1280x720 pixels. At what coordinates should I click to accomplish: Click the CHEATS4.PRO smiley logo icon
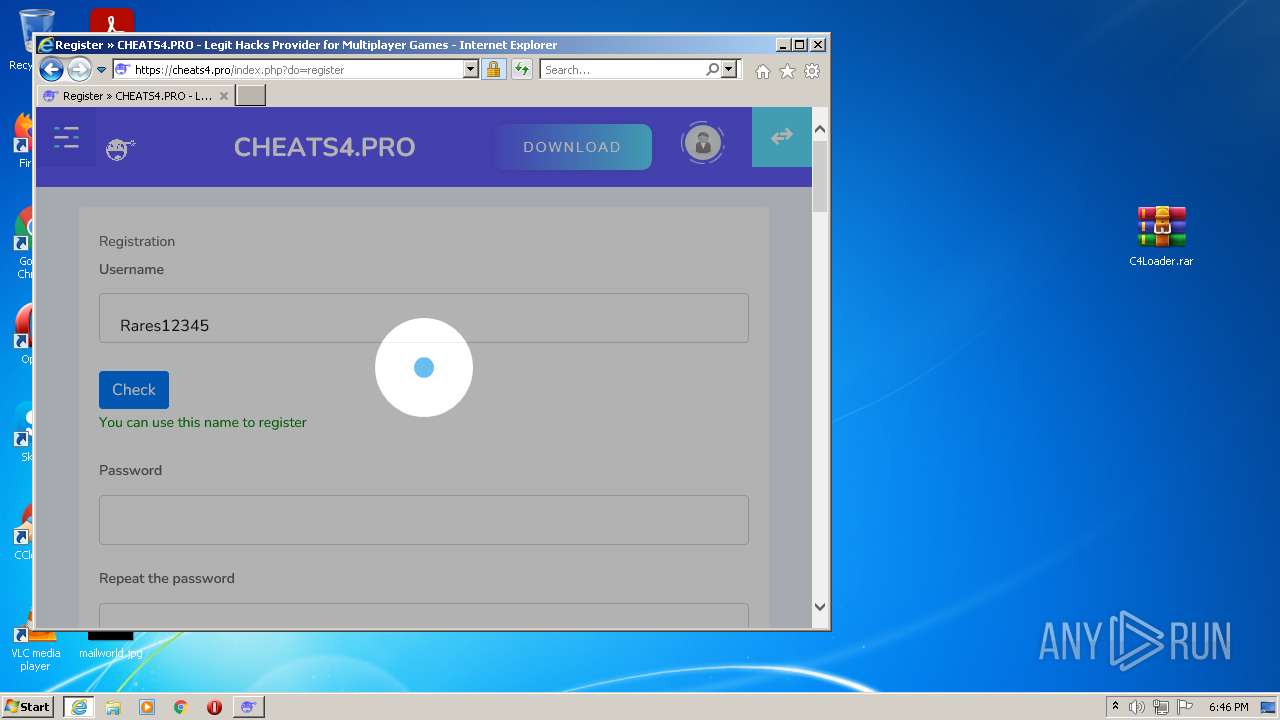[120, 150]
